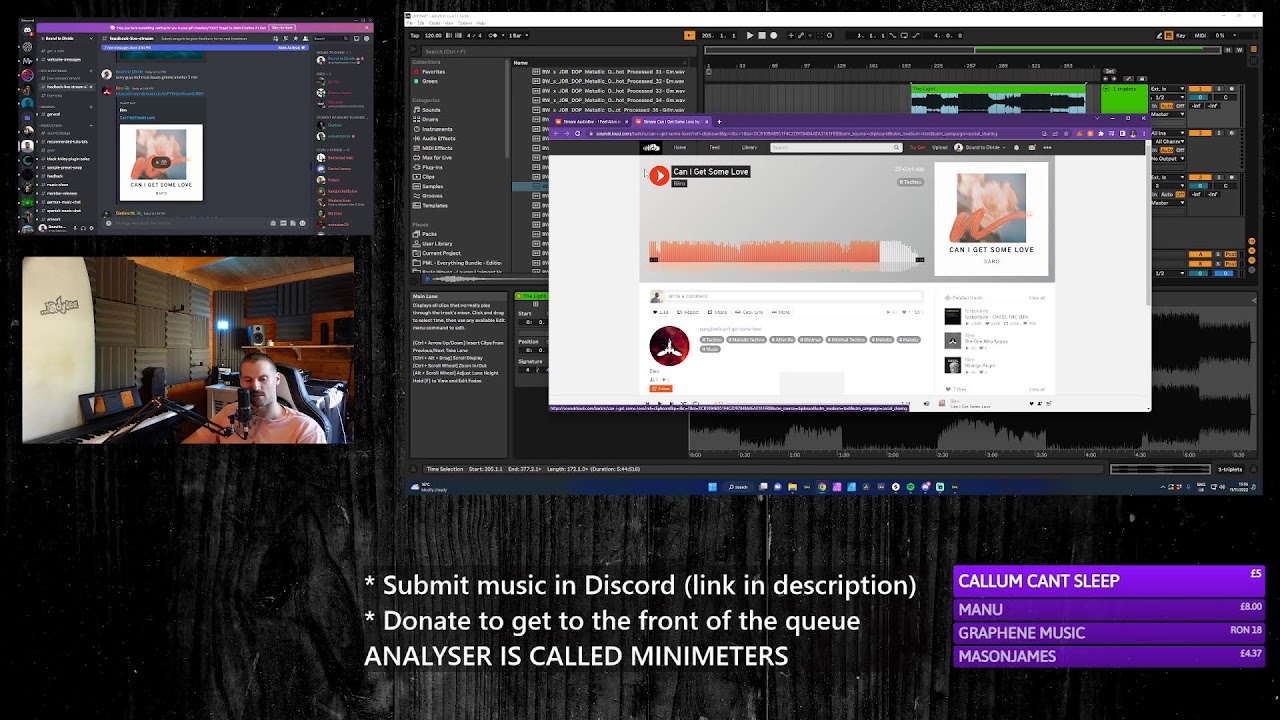The width and height of the screenshot is (1280, 720).
Task: Click Take me there in Discord banner
Action: pos(282,28)
